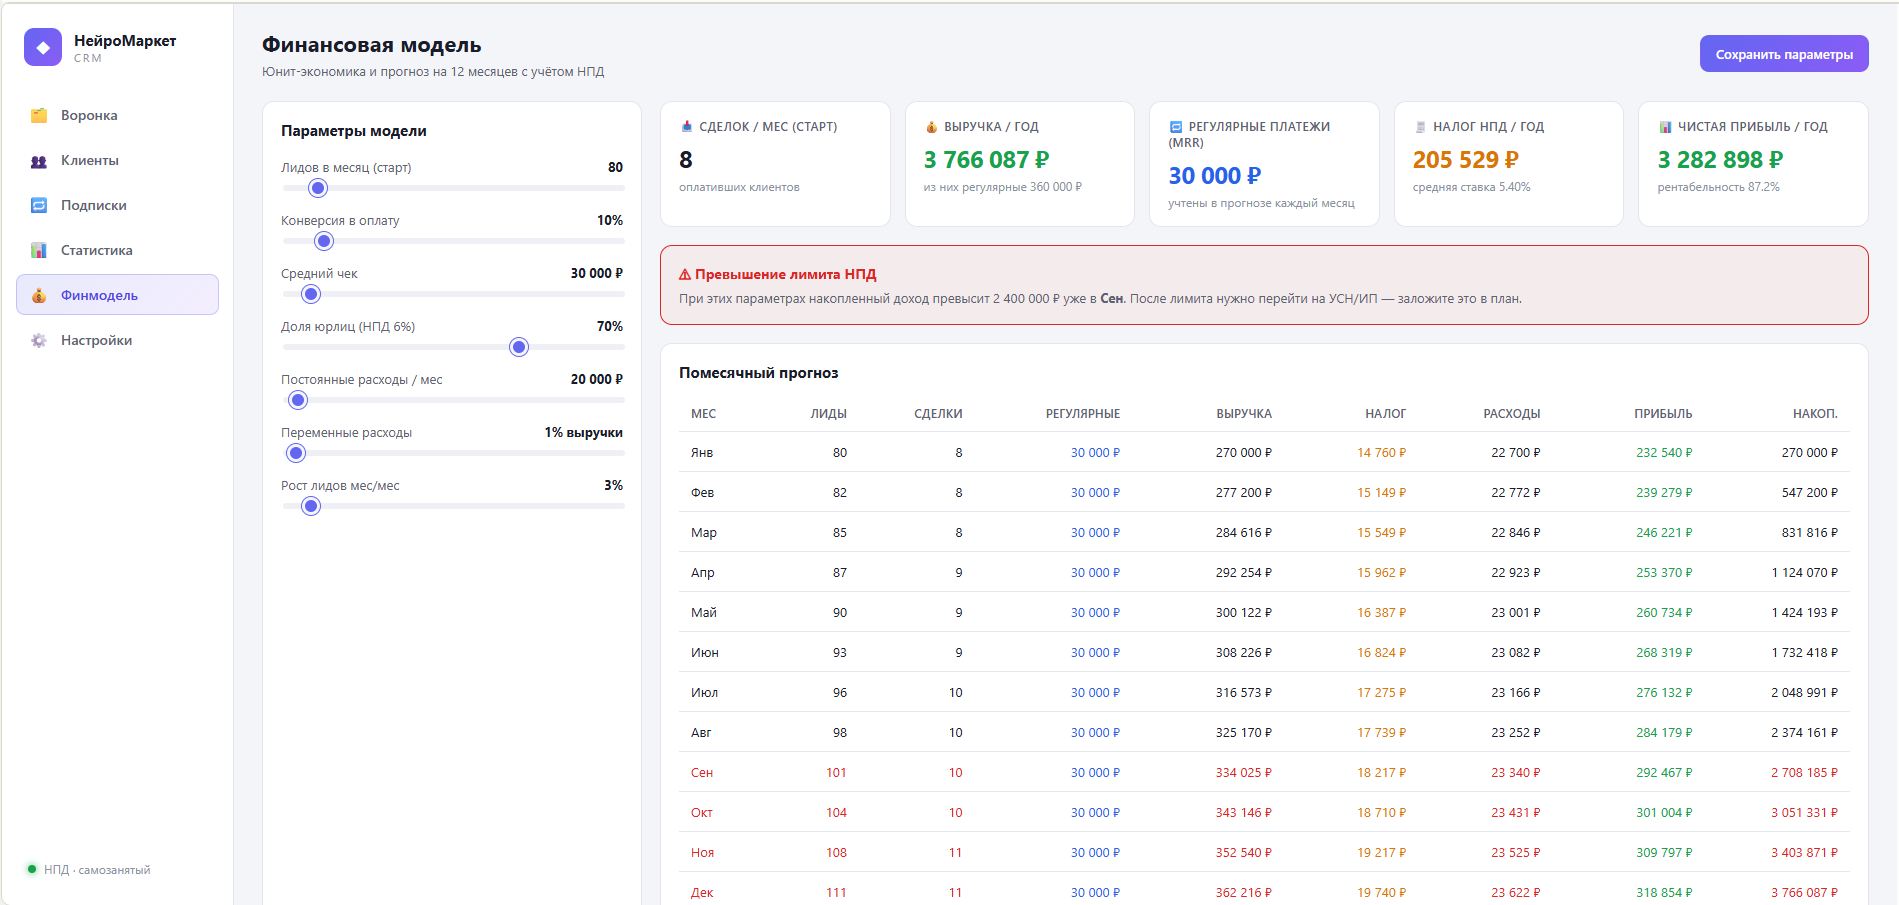The width and height of the screenshot is (1899, 905).
Task: Click the Клиенты people icon
Action: (x=39, y=160)
